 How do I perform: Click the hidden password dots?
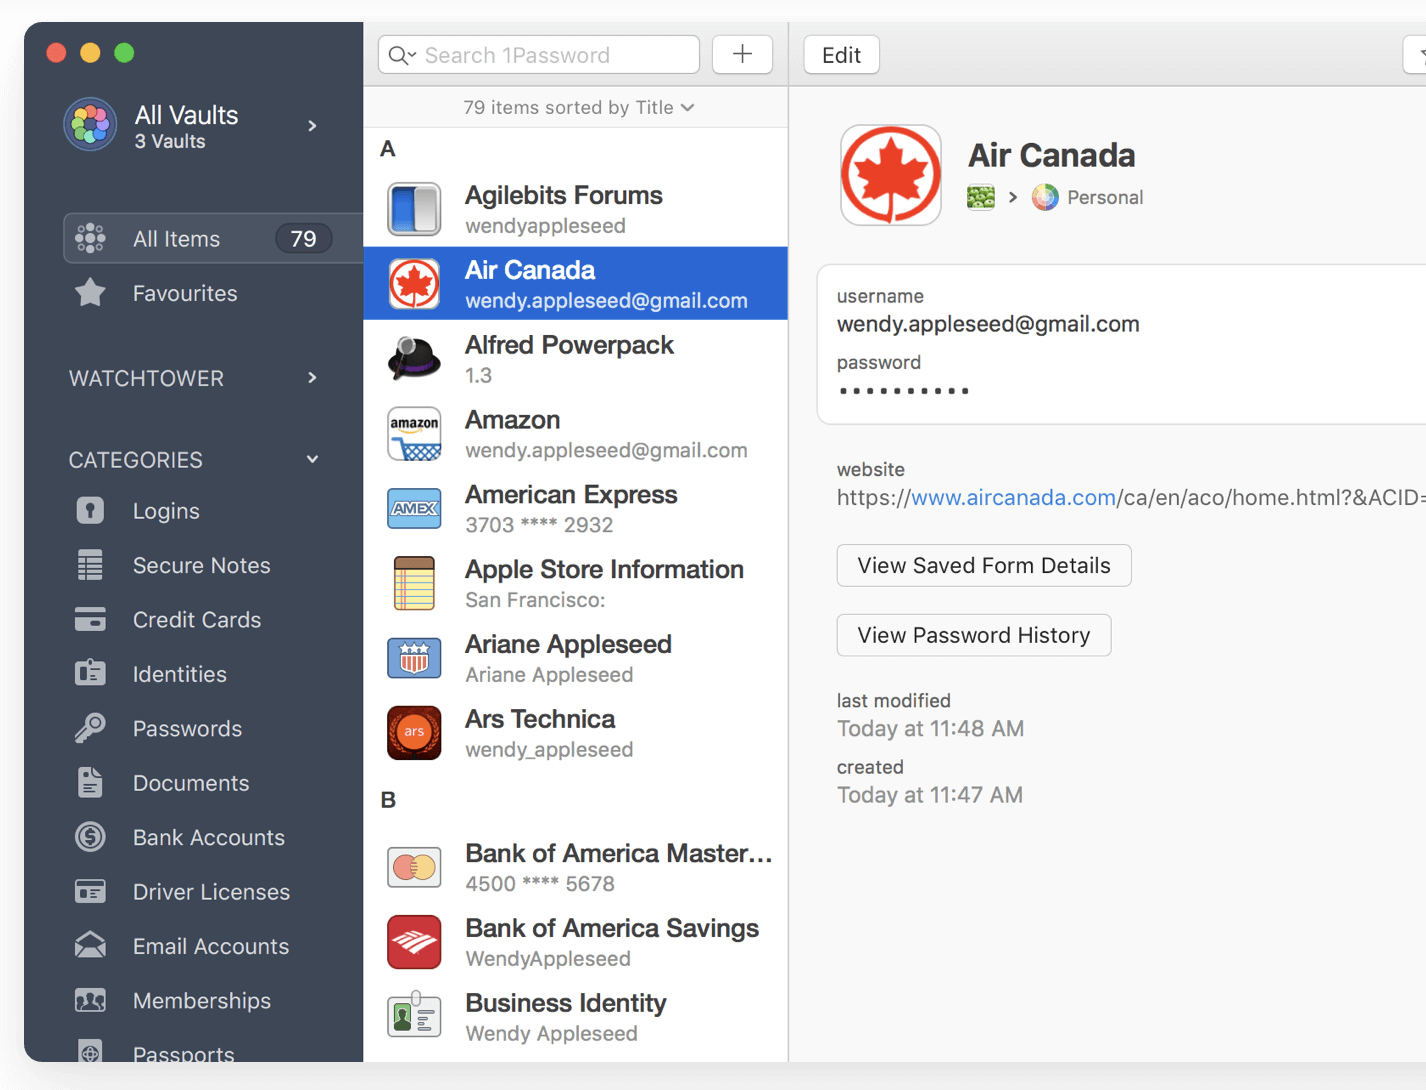click(x=904, y=391)
